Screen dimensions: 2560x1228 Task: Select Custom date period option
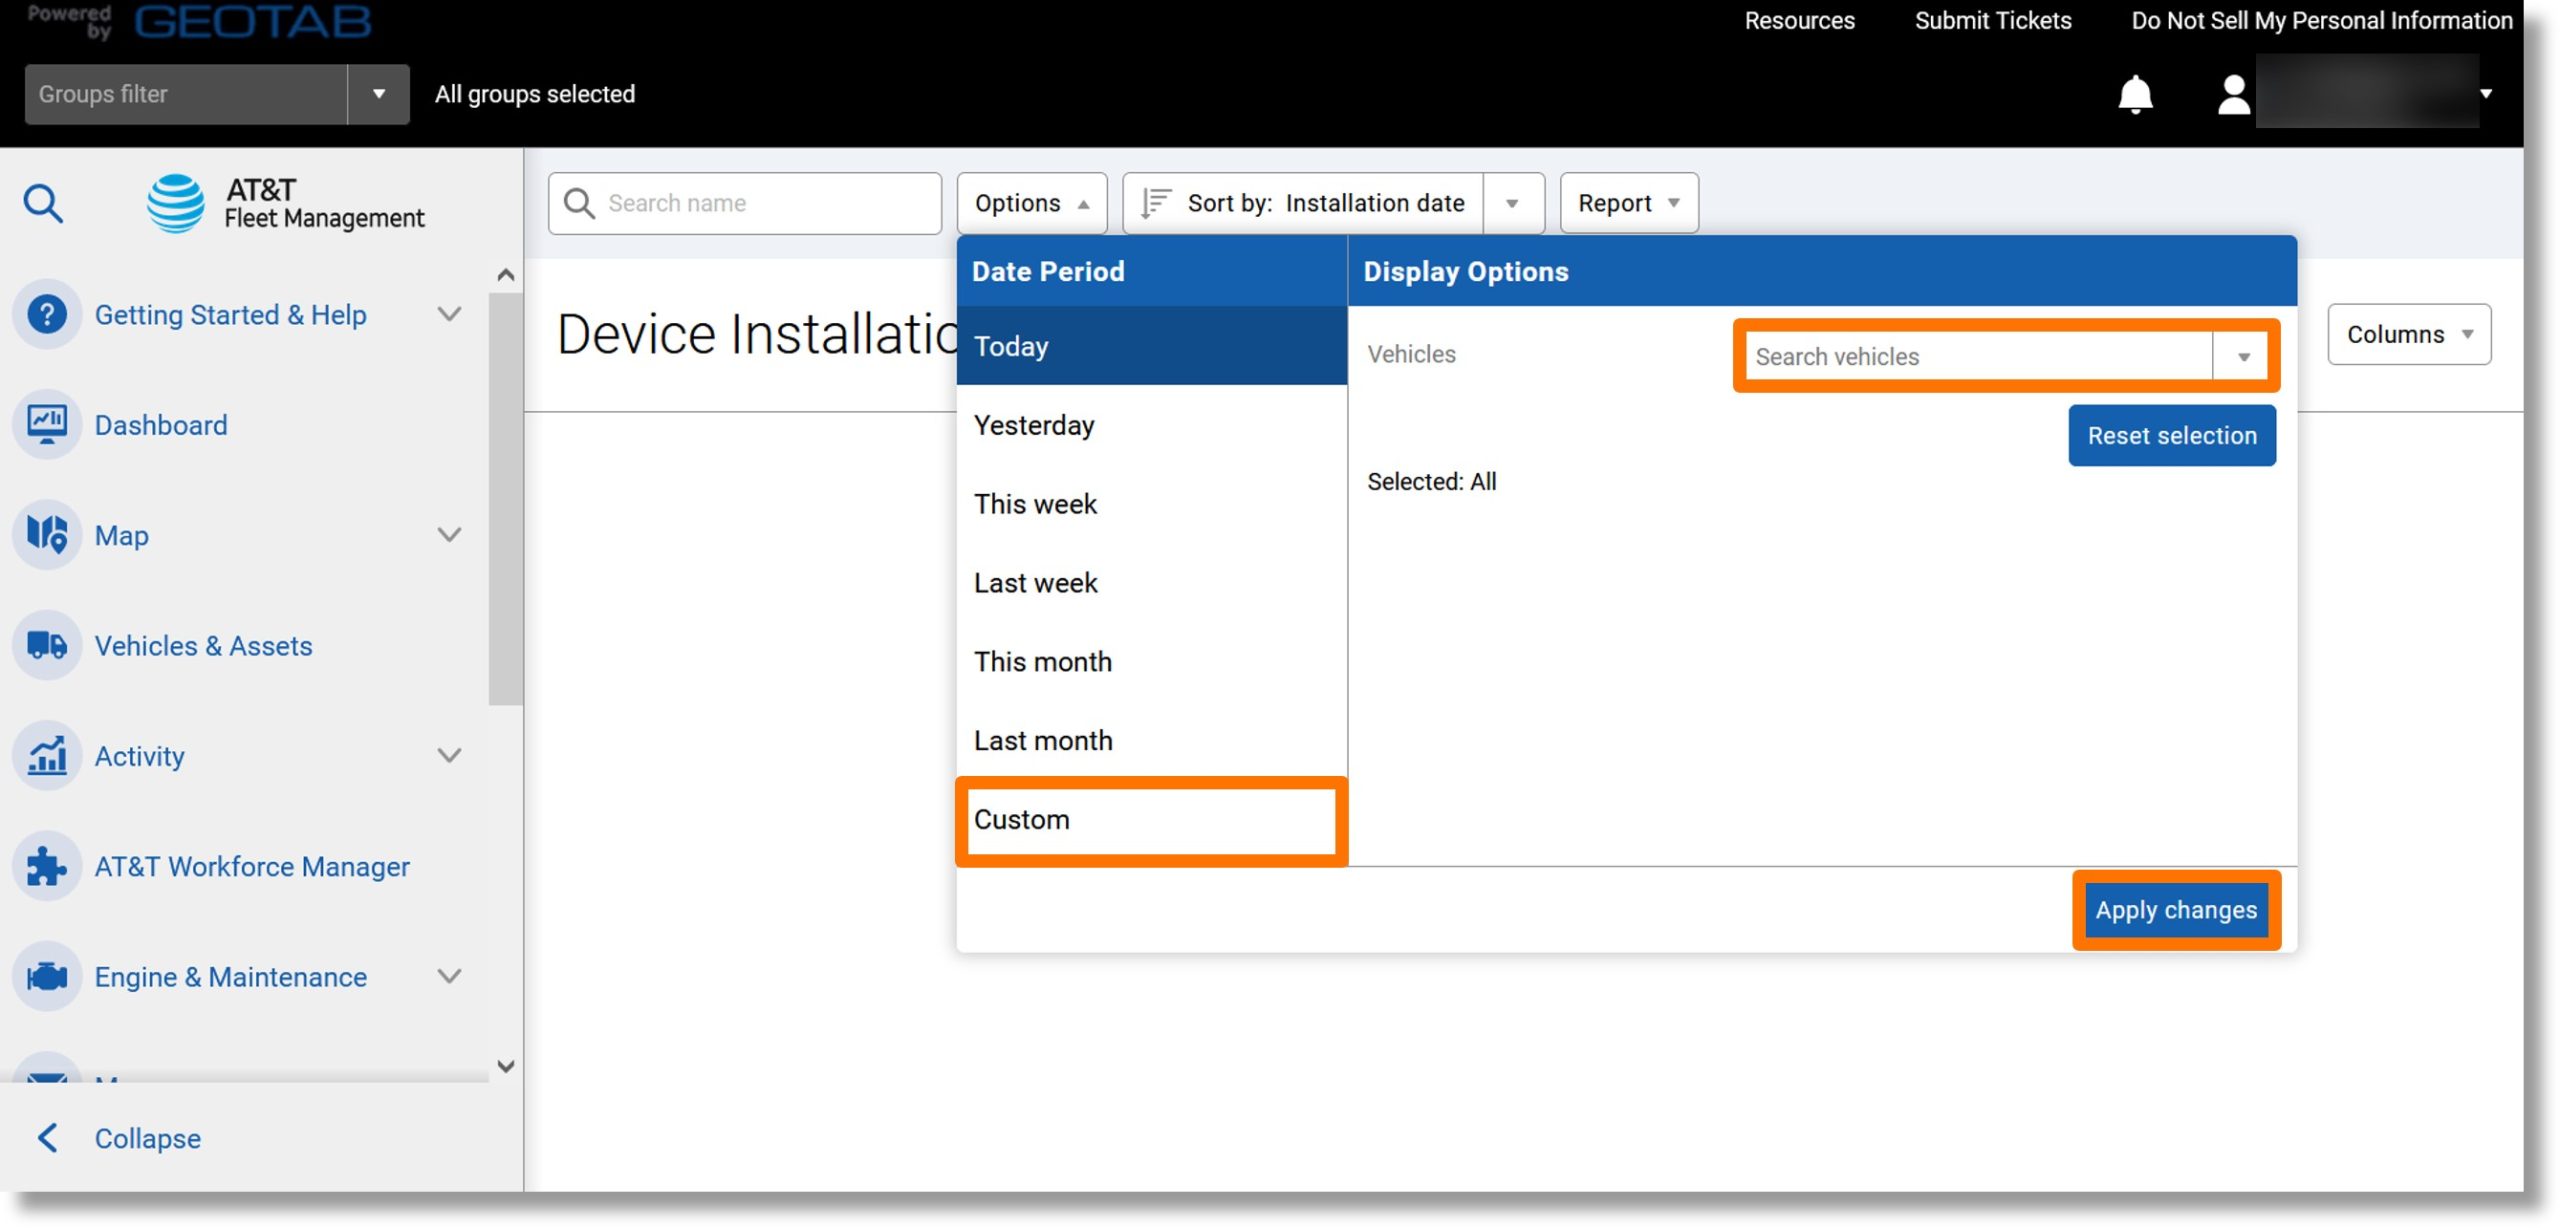1149,818
